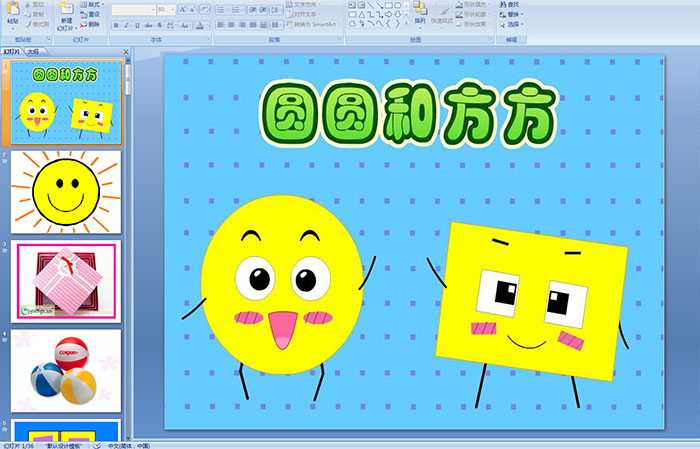Toggle Underline formatting
Screen dimensions: 700x449
(x=137, y=25)
